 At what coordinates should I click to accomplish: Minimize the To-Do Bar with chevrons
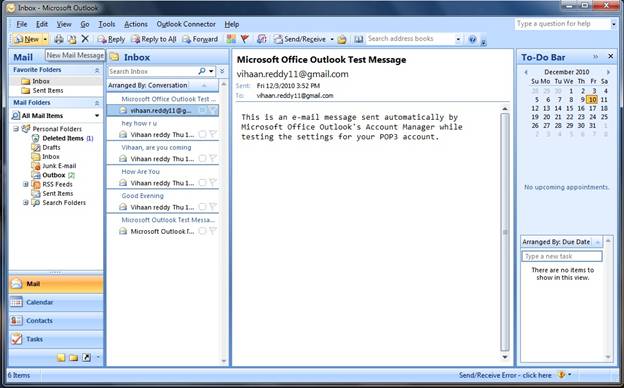(595, 57)
